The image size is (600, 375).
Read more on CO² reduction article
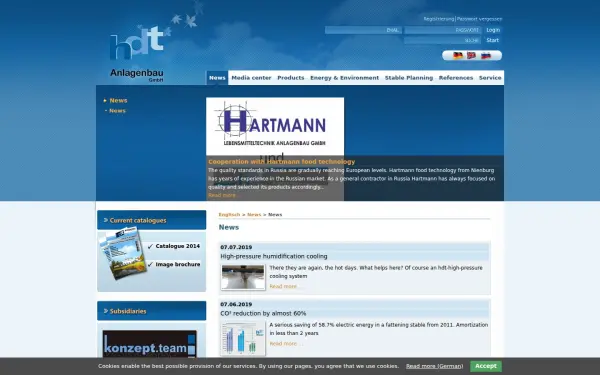point(283,344)
